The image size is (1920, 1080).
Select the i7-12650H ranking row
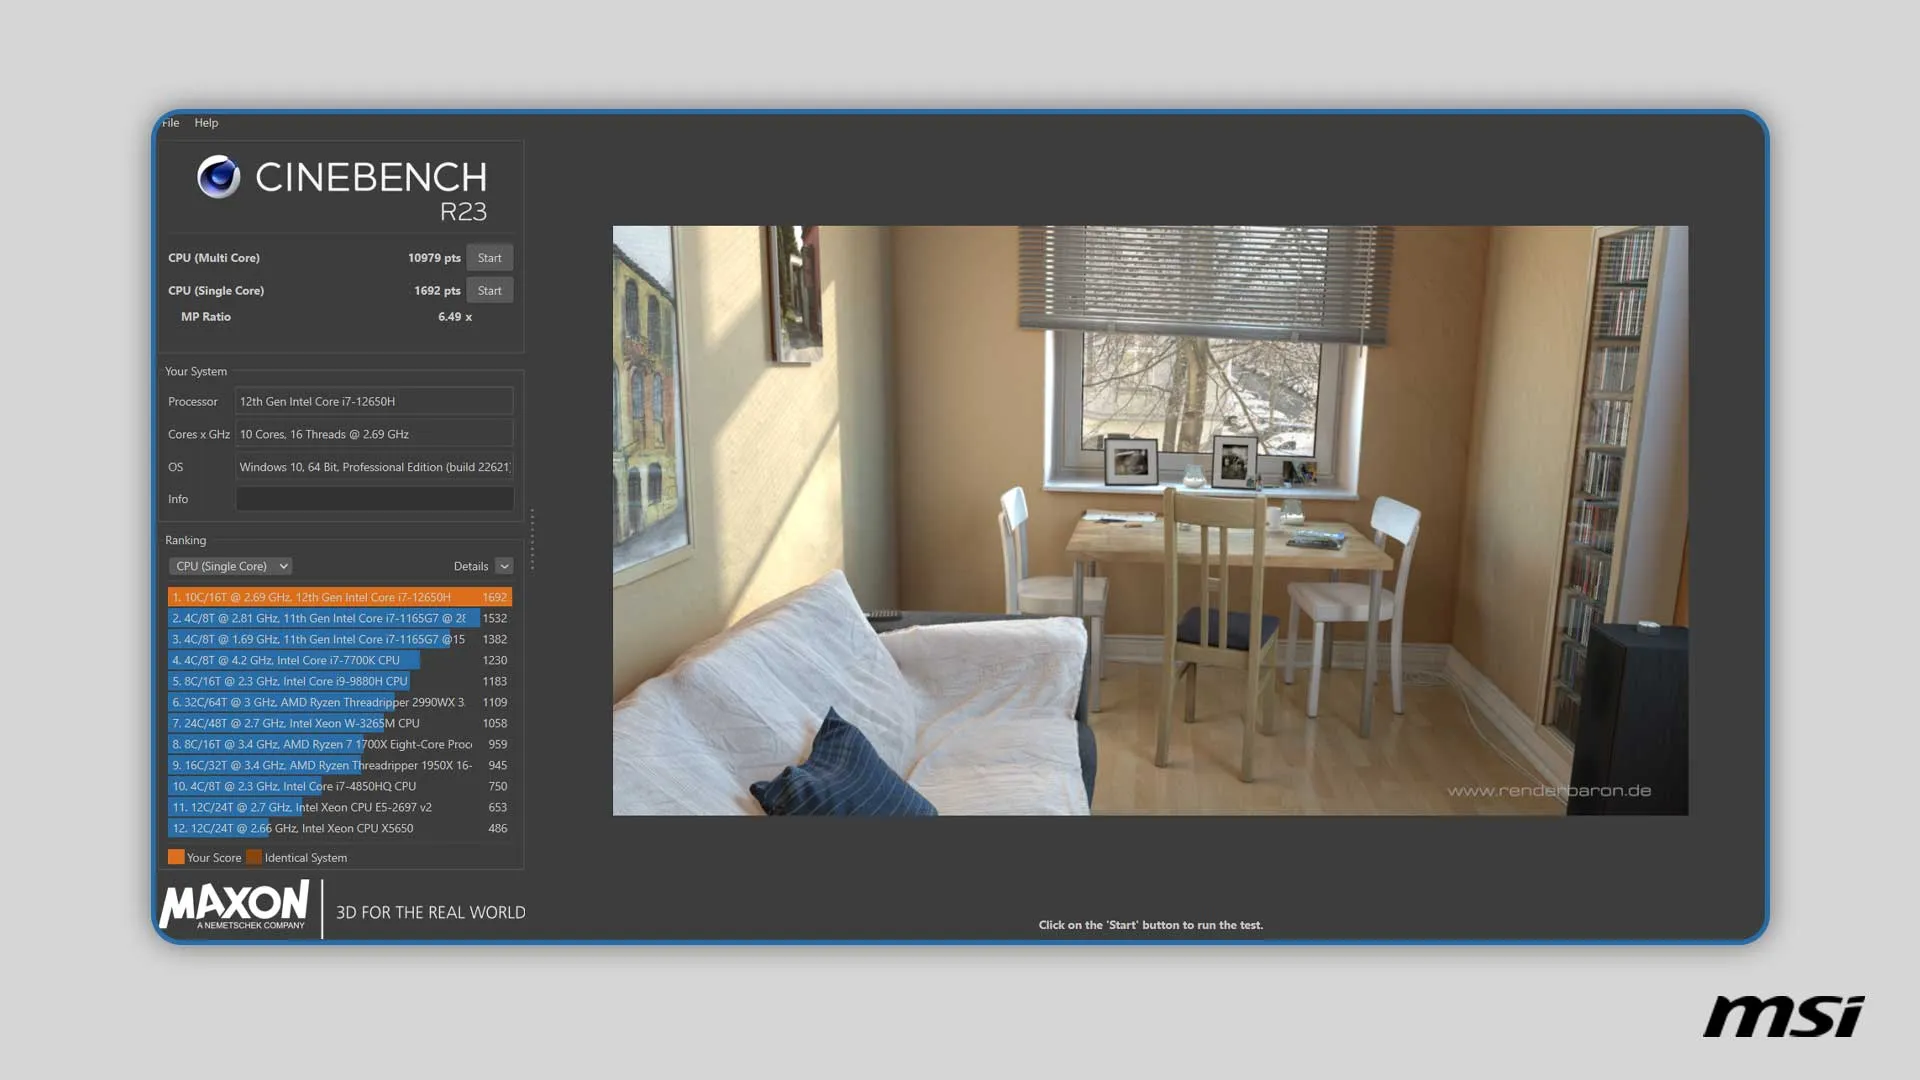(x=340, y=597)
